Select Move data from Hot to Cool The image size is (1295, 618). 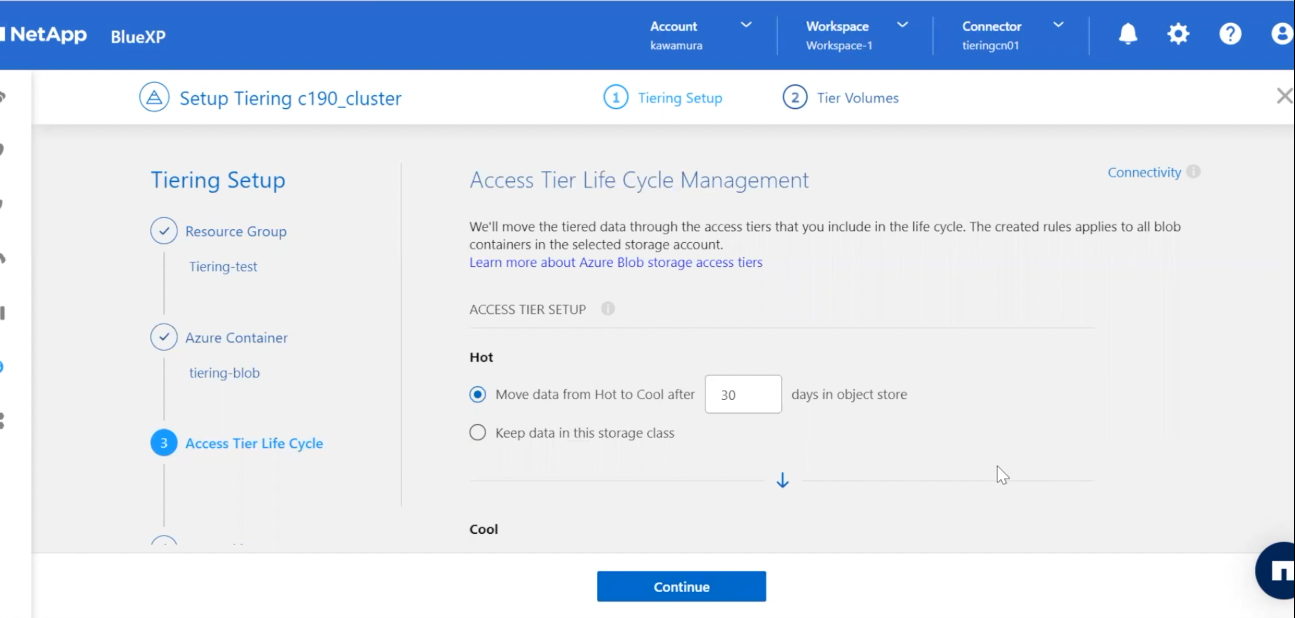click(477, 395)
